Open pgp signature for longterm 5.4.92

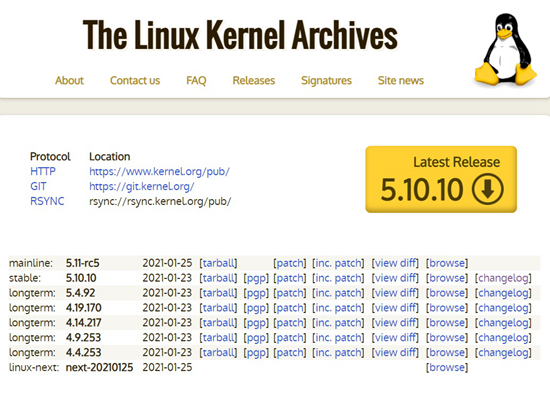[256, 293]
